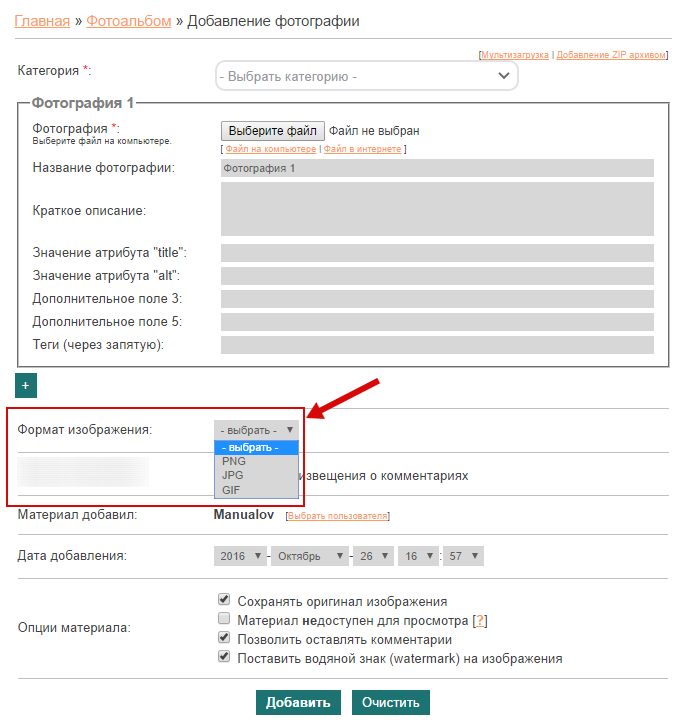Open the day 26 dropdown
This screenshot has height=727, width=684.
tap(371, 556)
